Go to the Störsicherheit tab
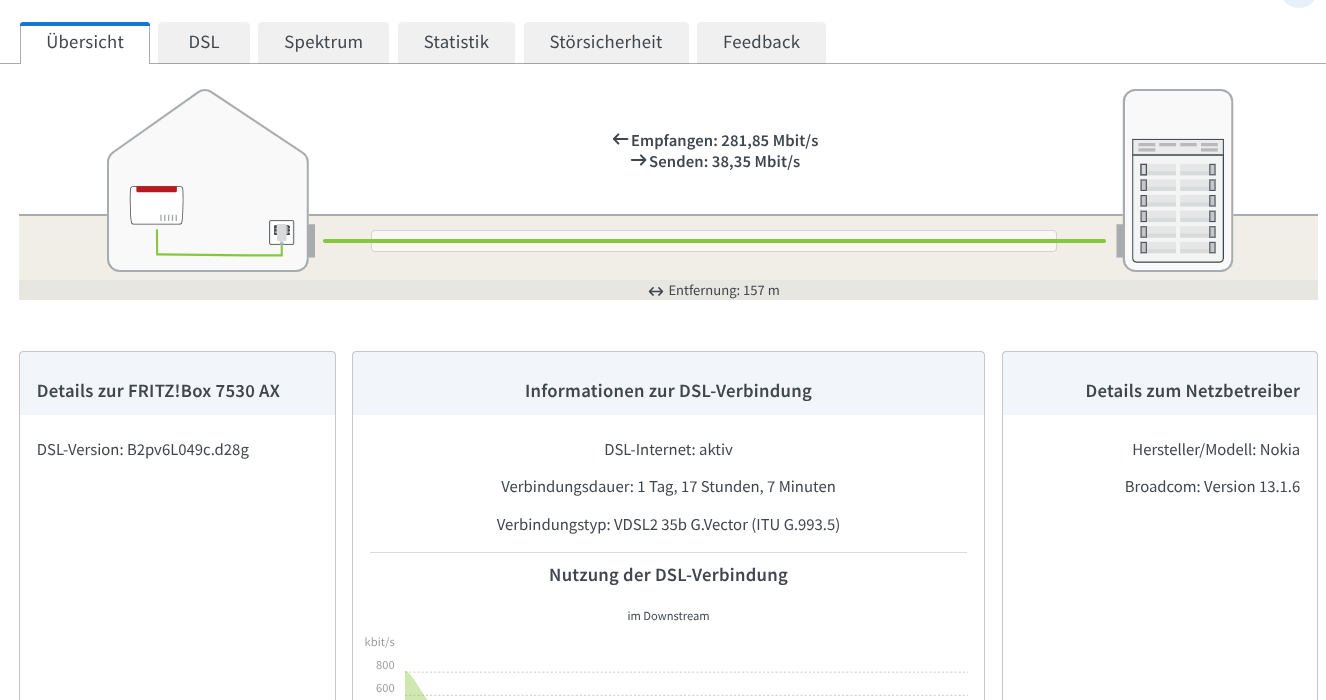1326x700 pixels. (605, 43)
